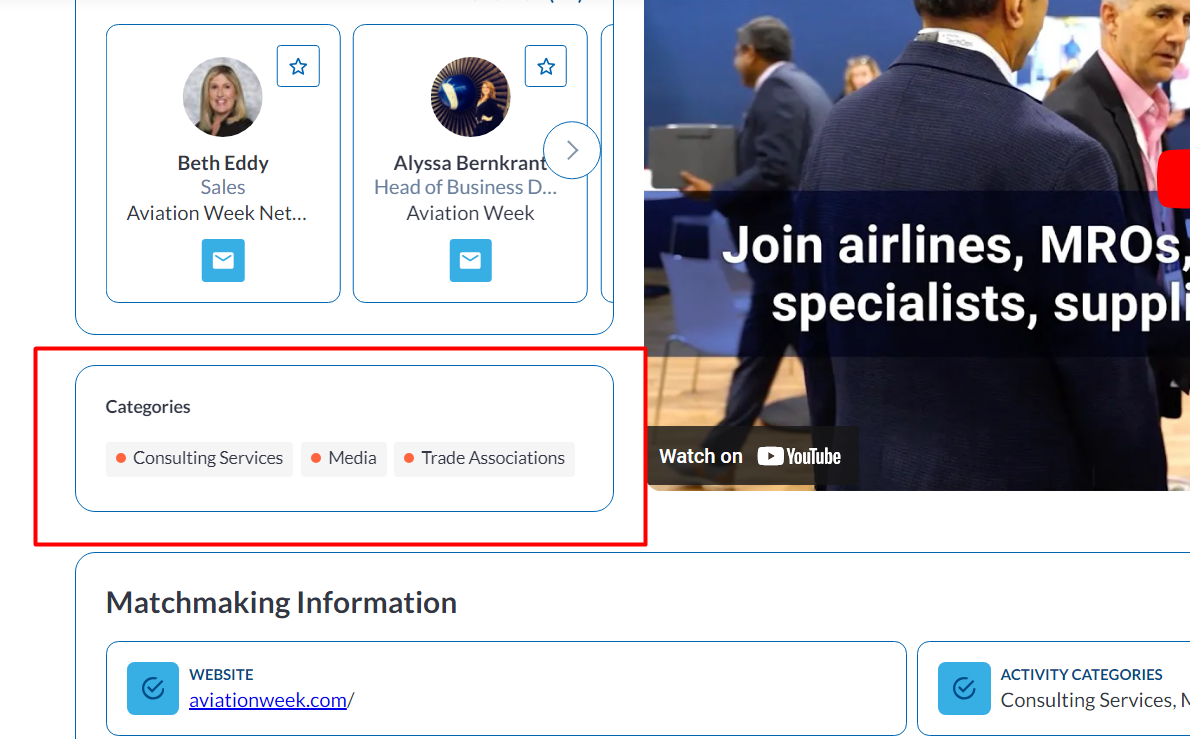Click Alyssa Bernkrant's name
Viewport: 1190px width, 739px height.
pos(468,163)
